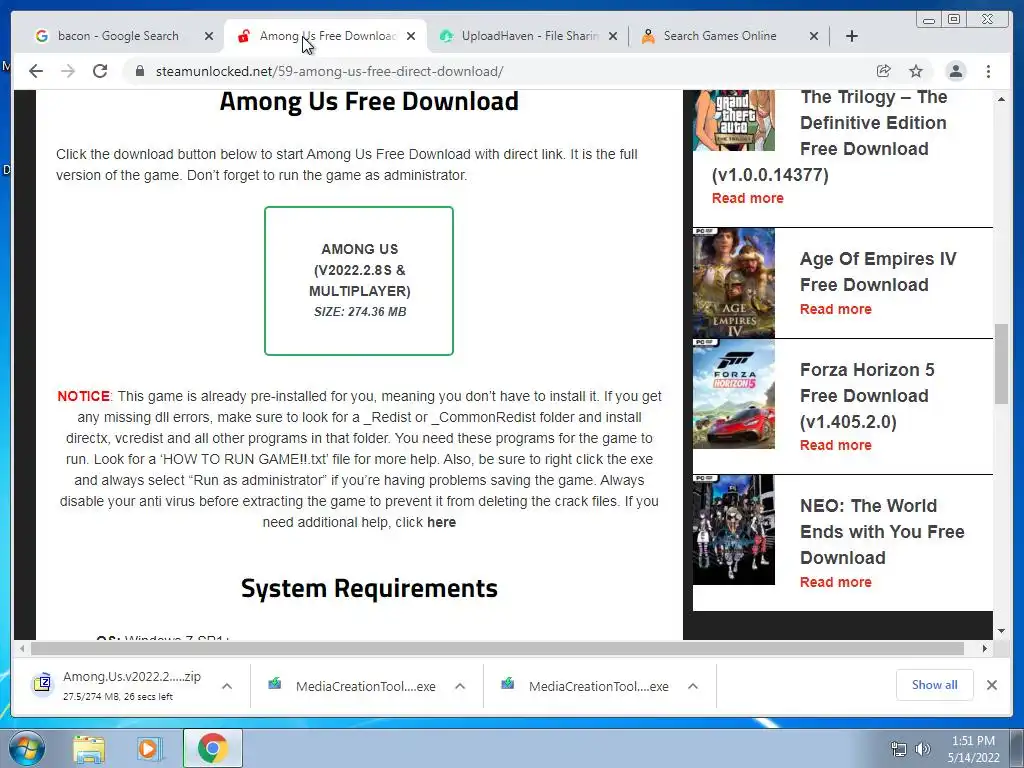This screenshot has width=1024, height=768.
Task: Click first MediaCreationTool file icon
Action: pos(275,684)
